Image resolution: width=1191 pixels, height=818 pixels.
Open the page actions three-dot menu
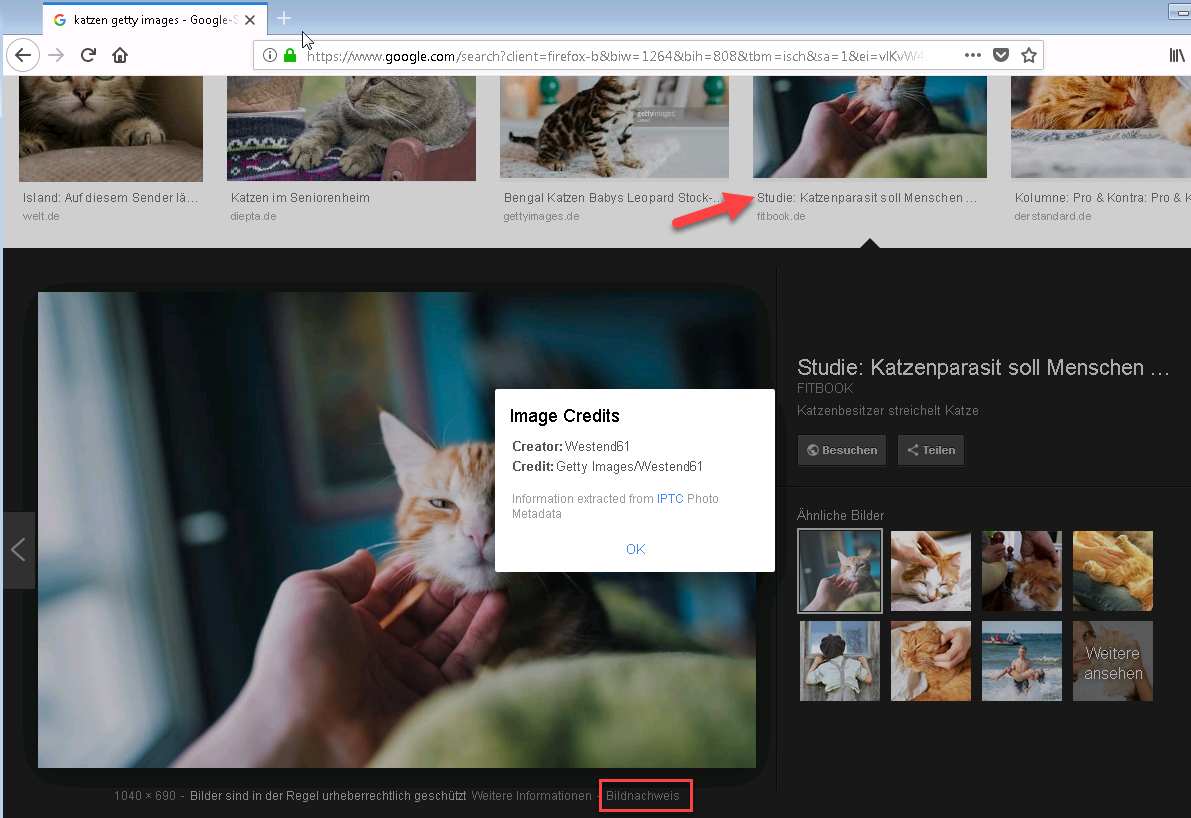(x=972, y=55)
